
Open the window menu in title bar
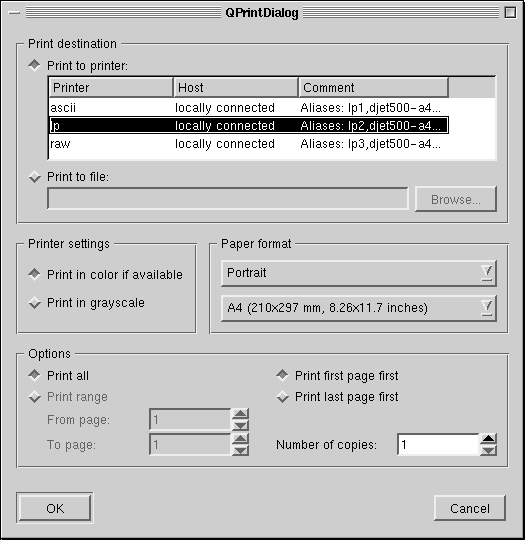pyautogui.click(x=14, y=13)
